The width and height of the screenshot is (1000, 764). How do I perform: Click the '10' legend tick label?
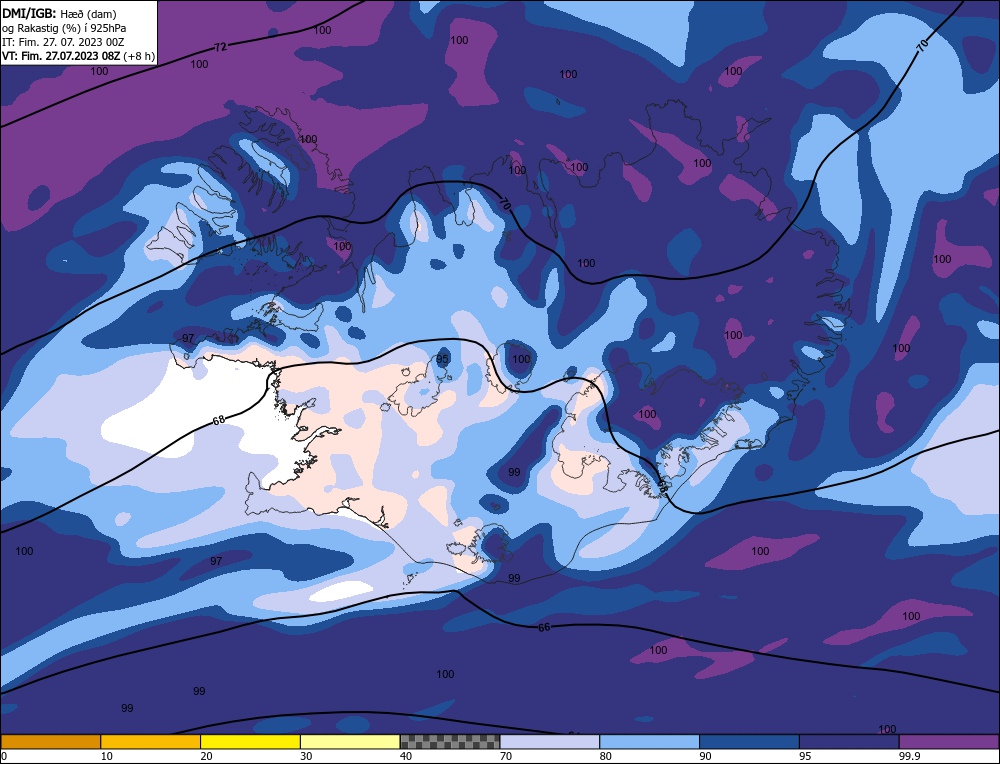pos(107,756)
